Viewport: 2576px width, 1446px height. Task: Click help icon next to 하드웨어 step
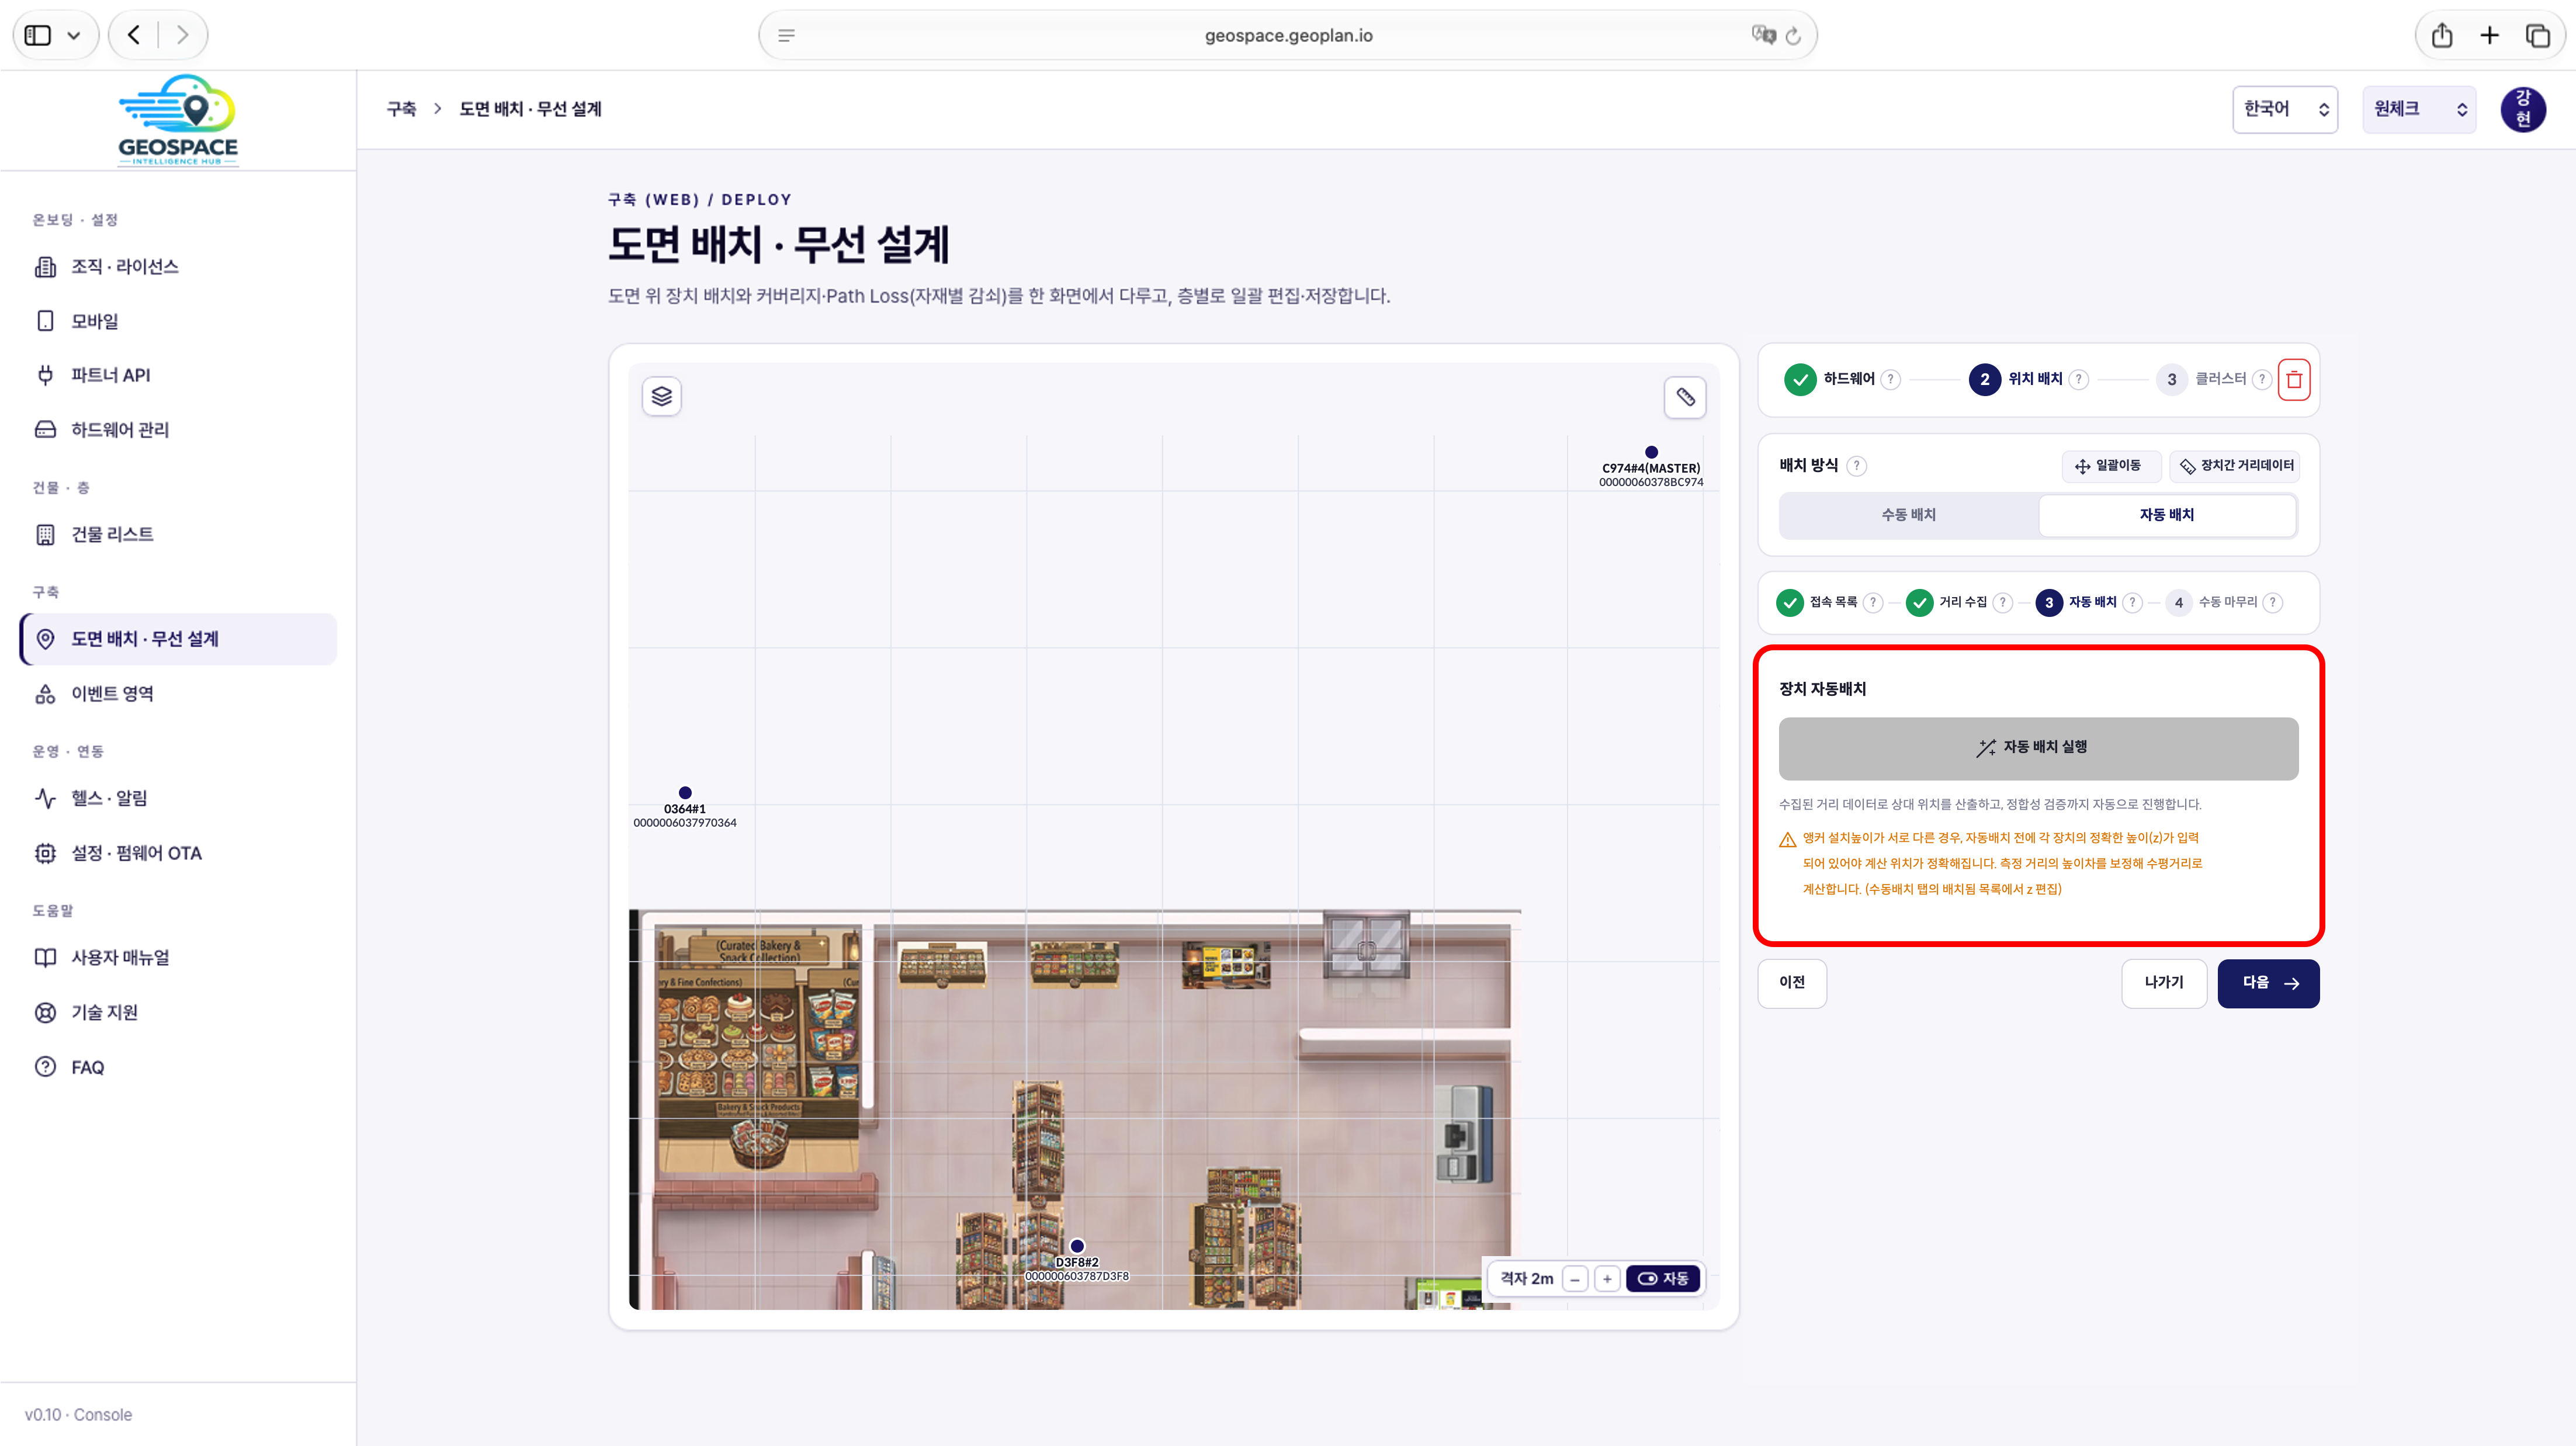1890,379
